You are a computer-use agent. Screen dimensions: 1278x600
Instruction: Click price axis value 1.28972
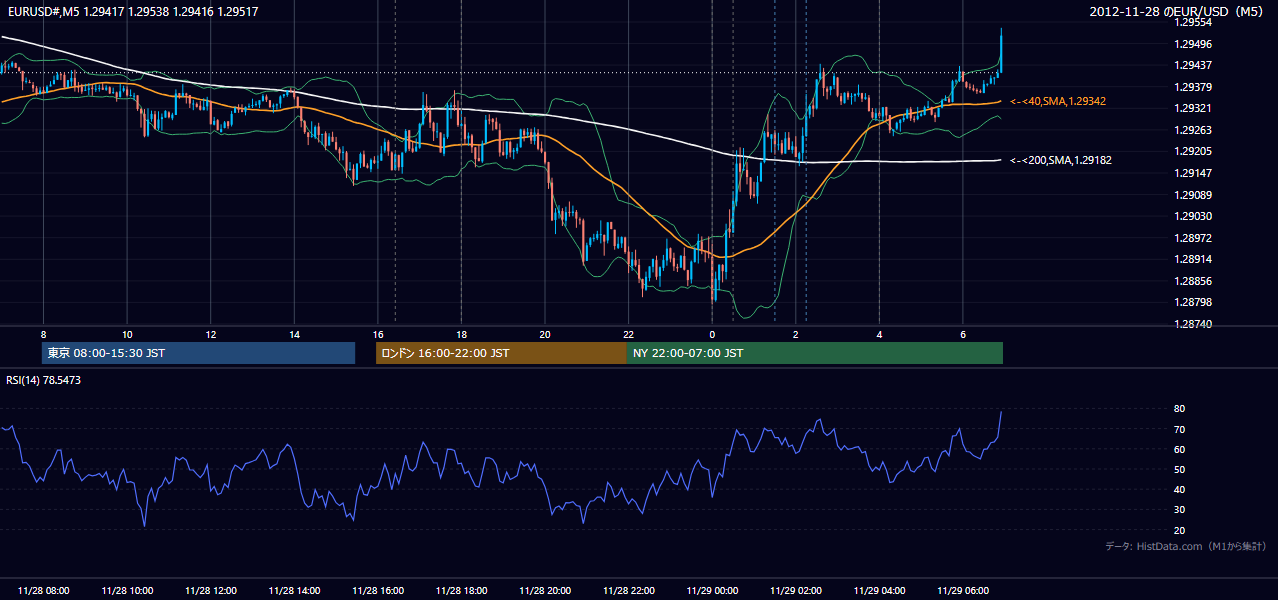1193,238
